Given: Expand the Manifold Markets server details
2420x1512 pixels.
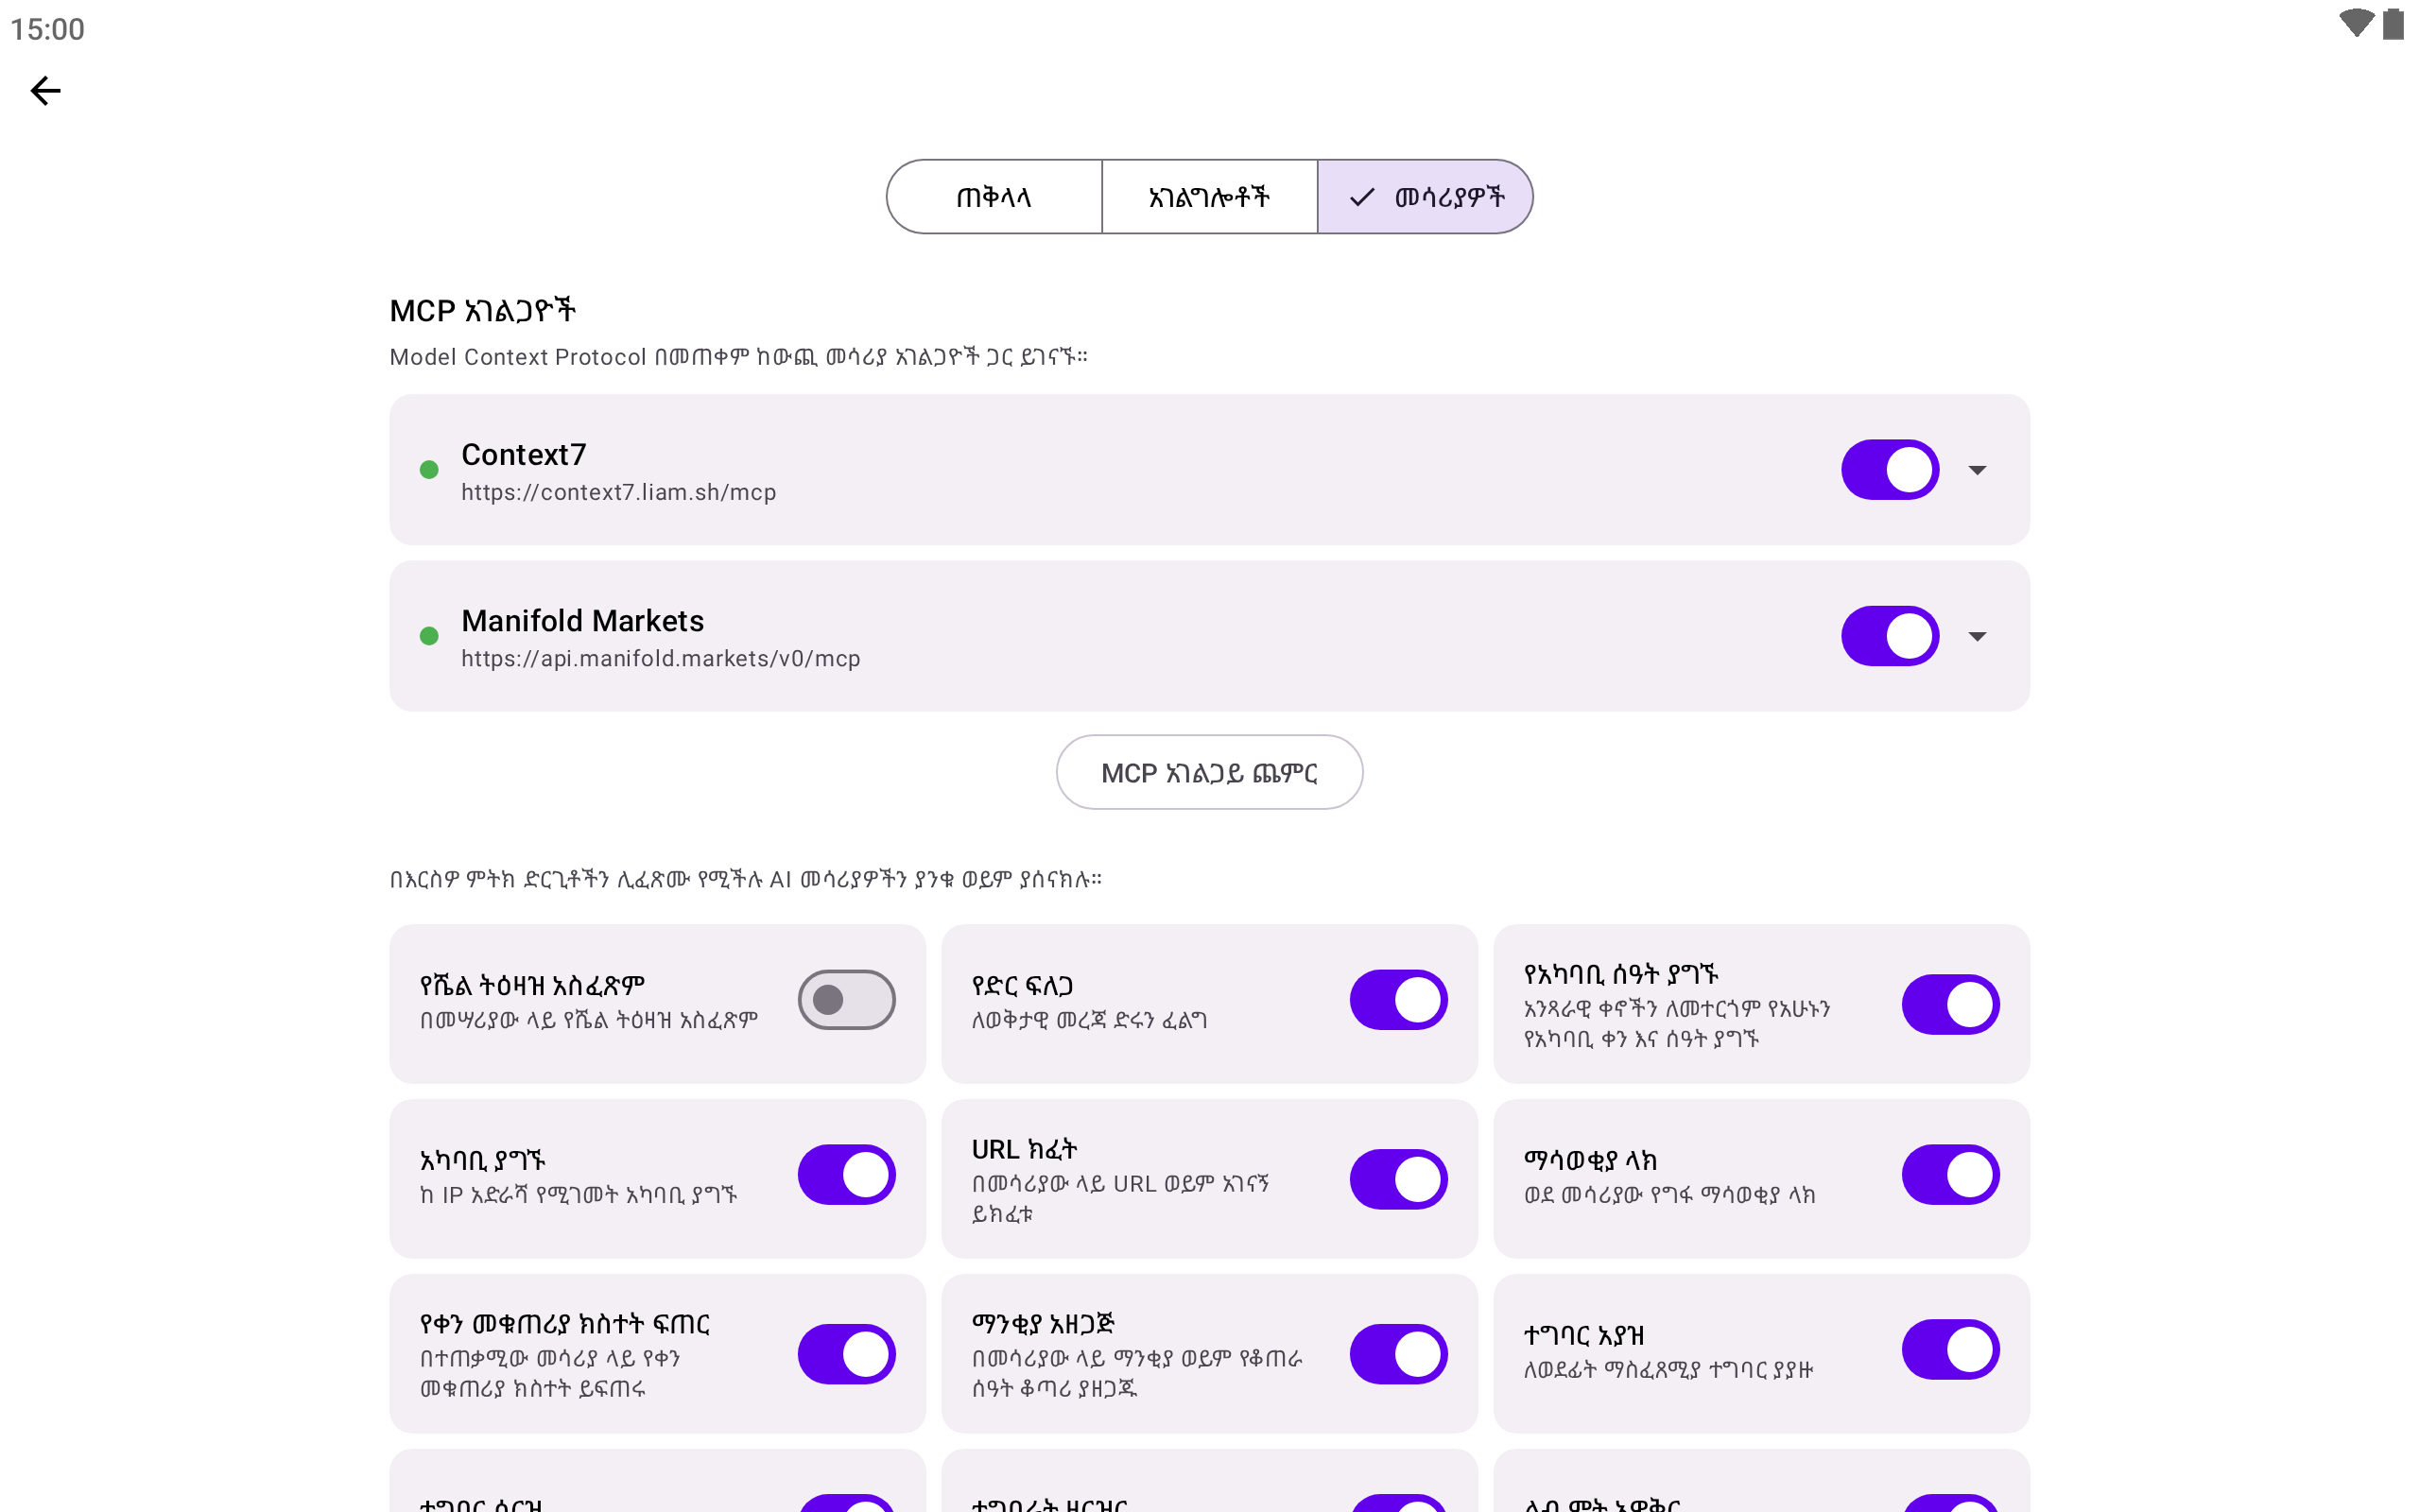Looking at the screenshot, I should click(1977, 636).
